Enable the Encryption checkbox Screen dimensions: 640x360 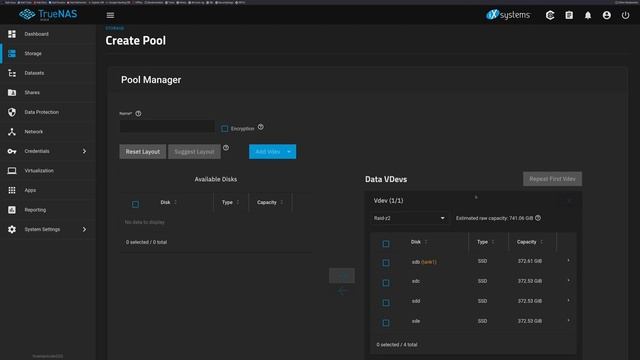click(x=224, y=129)
